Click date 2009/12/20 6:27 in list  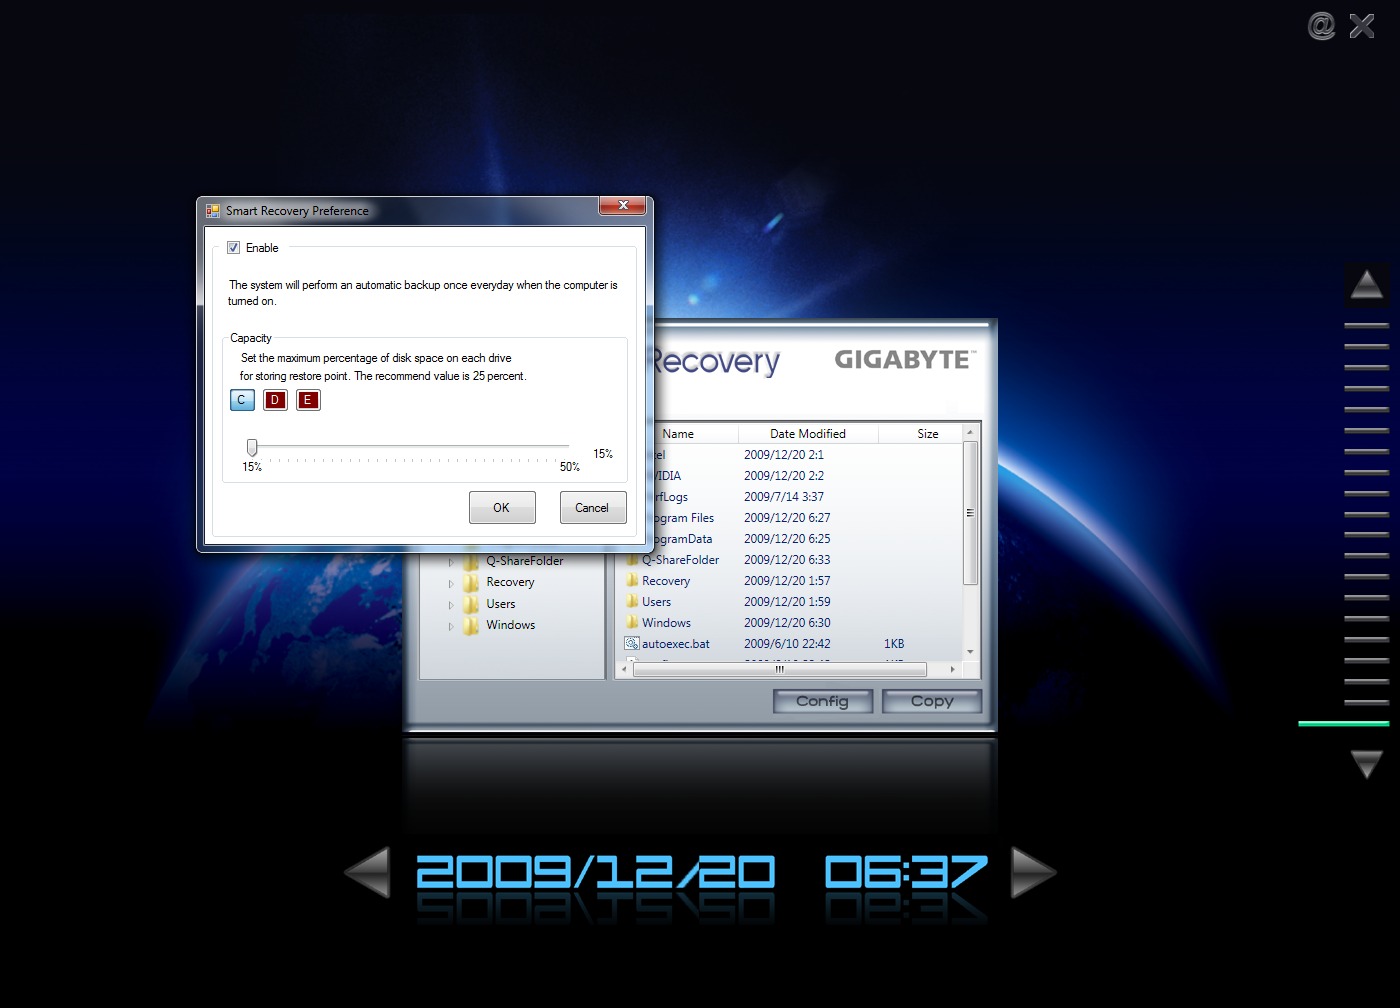click(787, 518)
